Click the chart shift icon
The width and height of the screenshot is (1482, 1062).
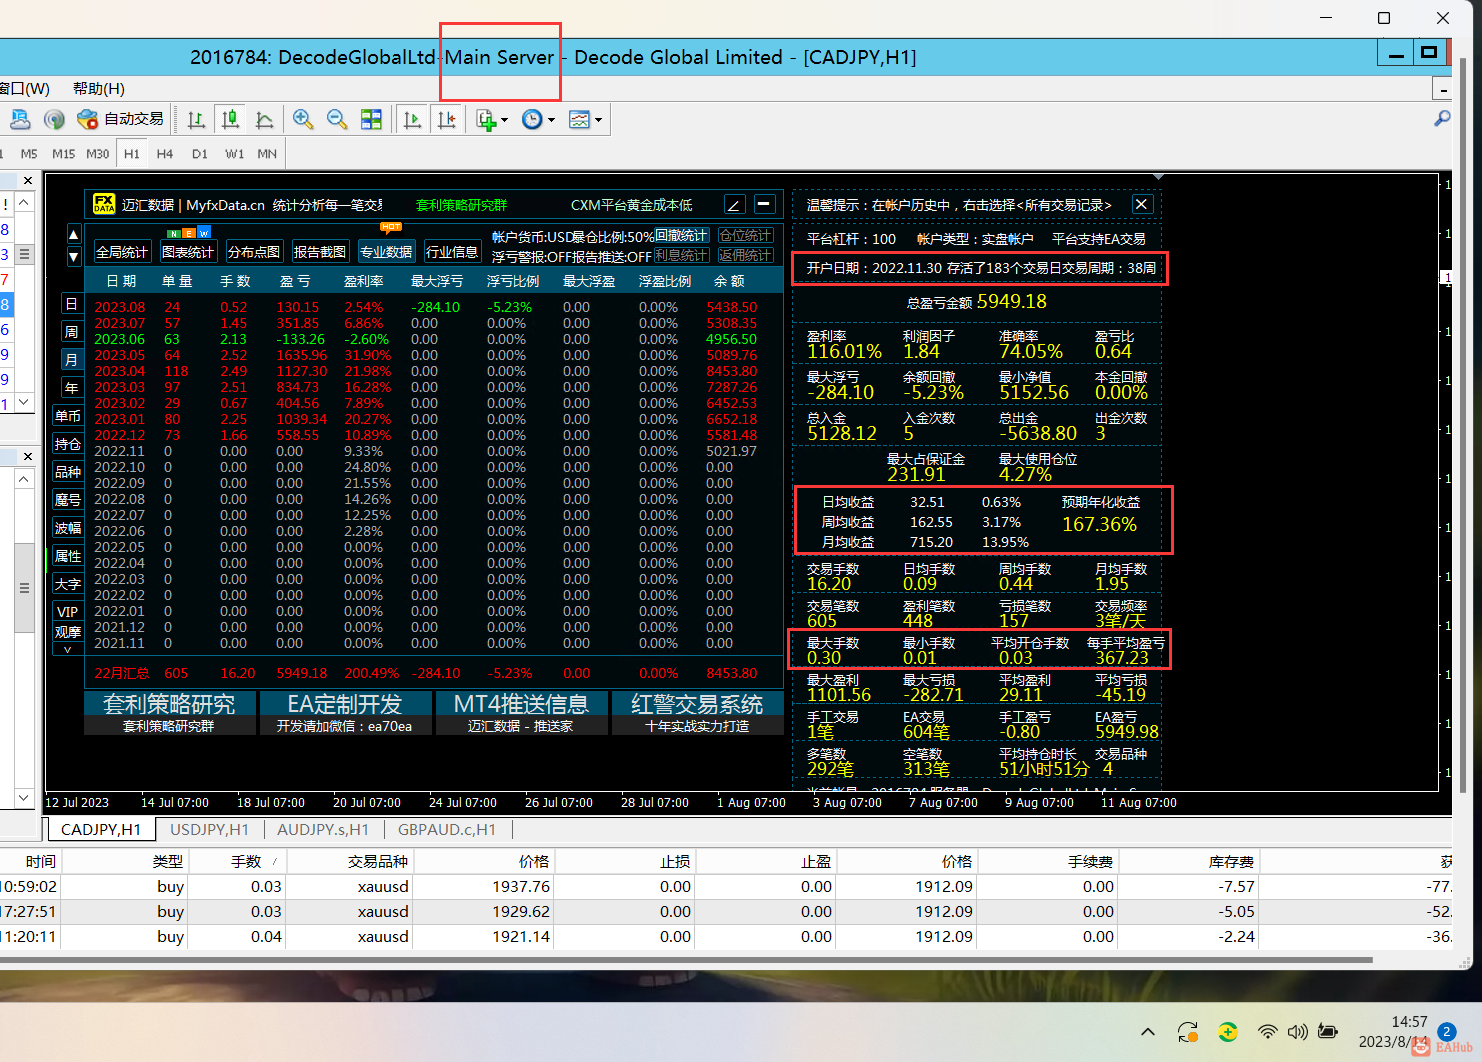tap(446, 120)
